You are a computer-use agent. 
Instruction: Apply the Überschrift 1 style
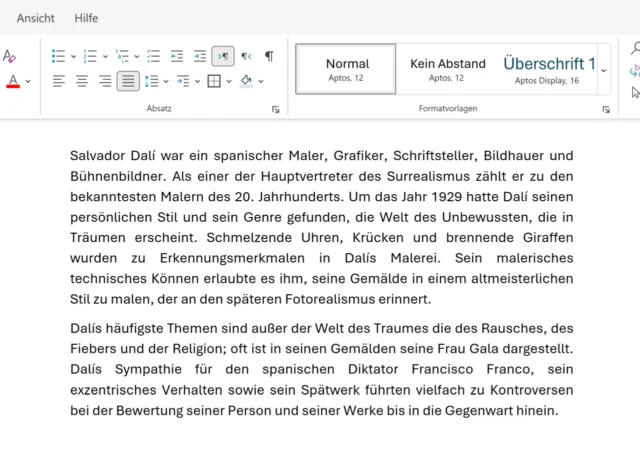click(549, 68)
